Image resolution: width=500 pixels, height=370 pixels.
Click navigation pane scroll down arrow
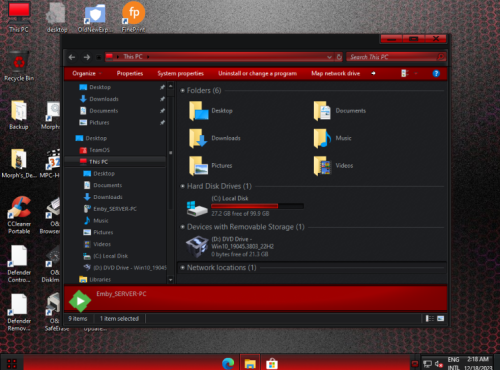[x=171, y=280]
